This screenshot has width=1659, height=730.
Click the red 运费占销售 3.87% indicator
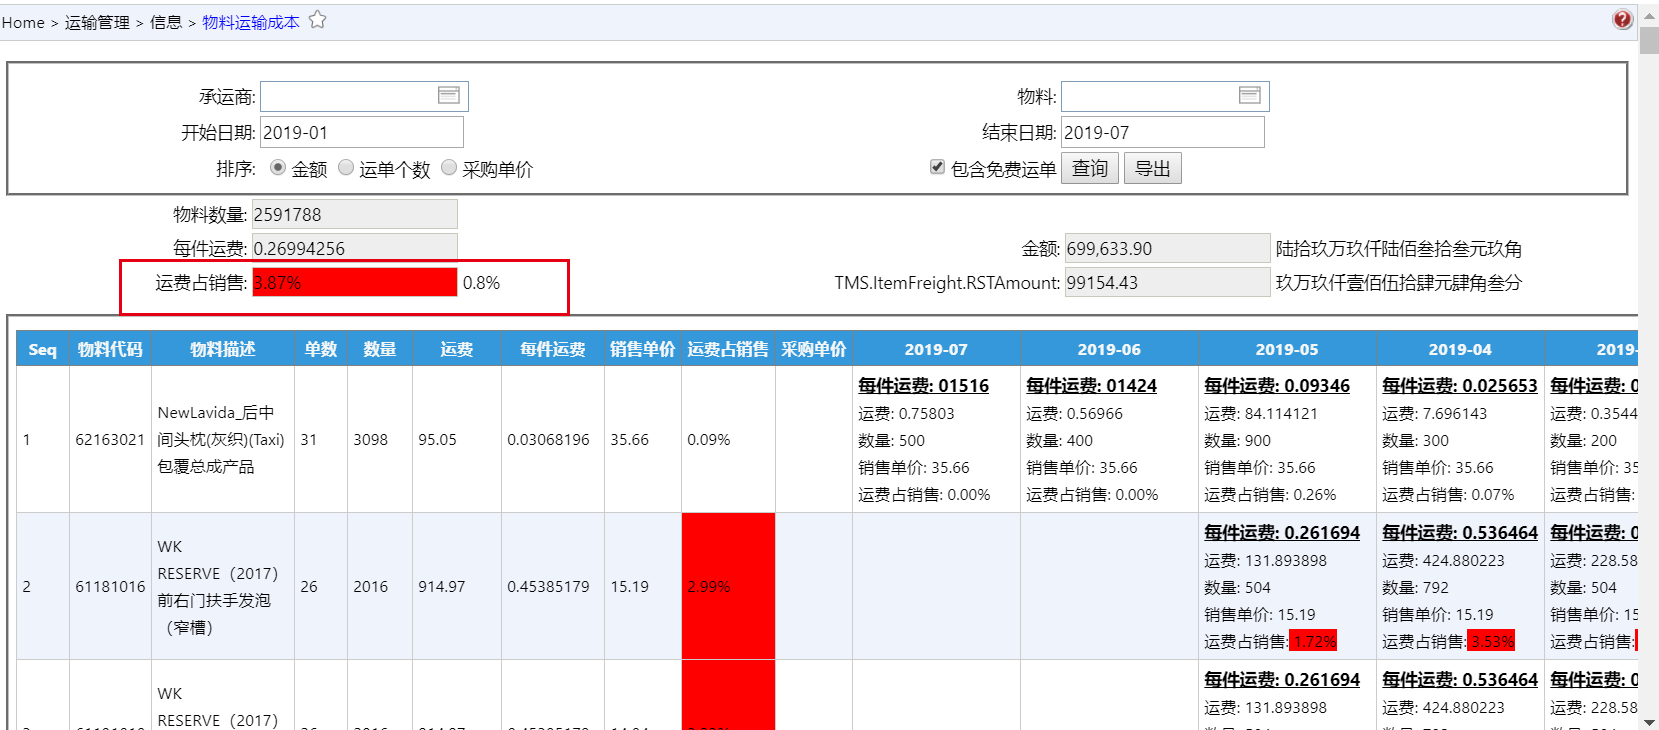click(x=354, y=282)
